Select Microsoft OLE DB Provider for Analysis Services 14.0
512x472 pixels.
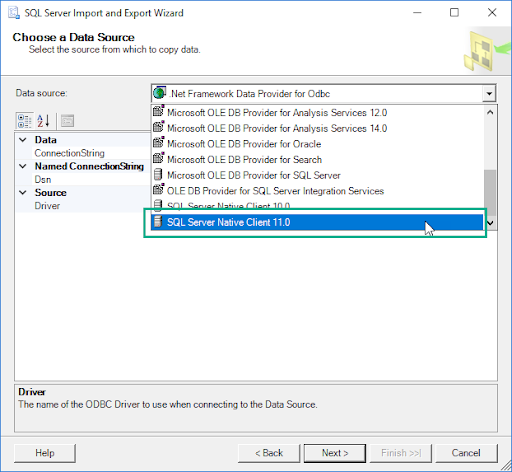(317, 128)
